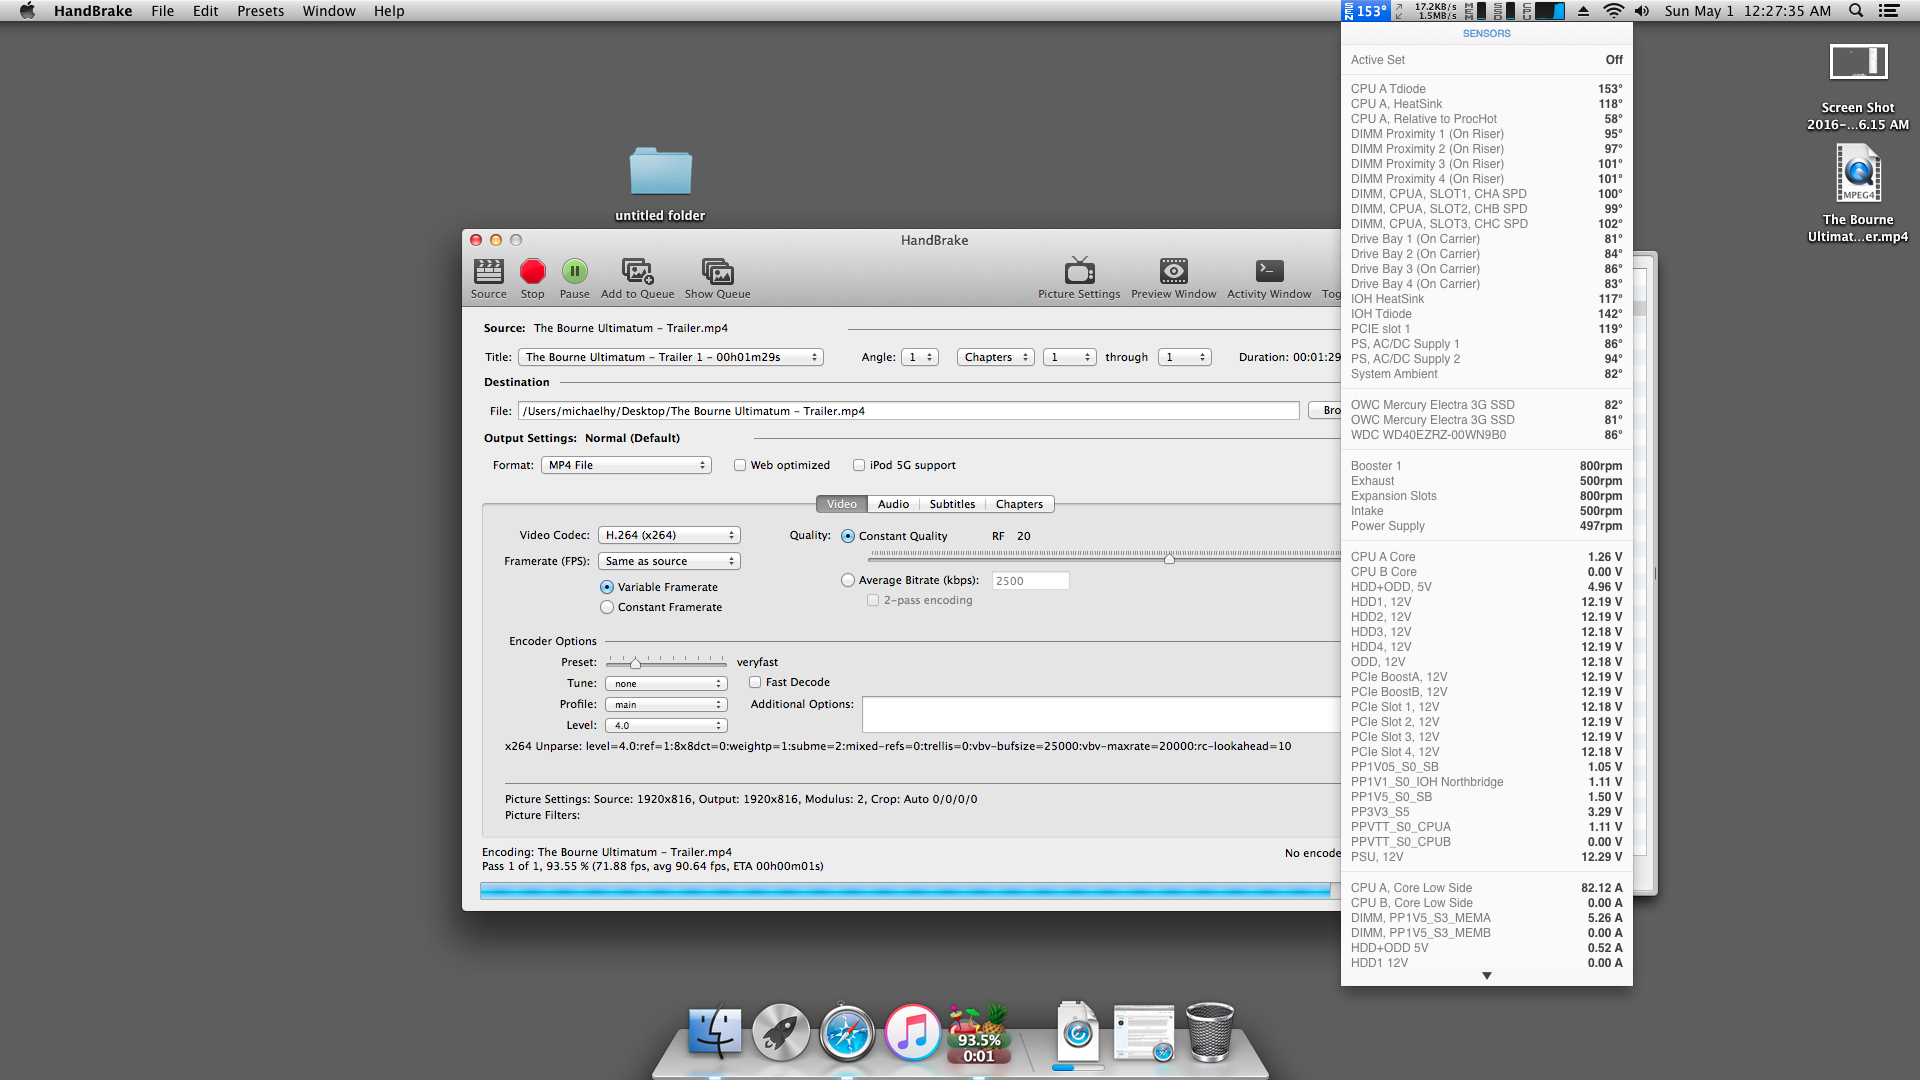The height and width of the screenshot is (1080, 1920).
Task: Select Variable Framerate
Action: point(607,587)
